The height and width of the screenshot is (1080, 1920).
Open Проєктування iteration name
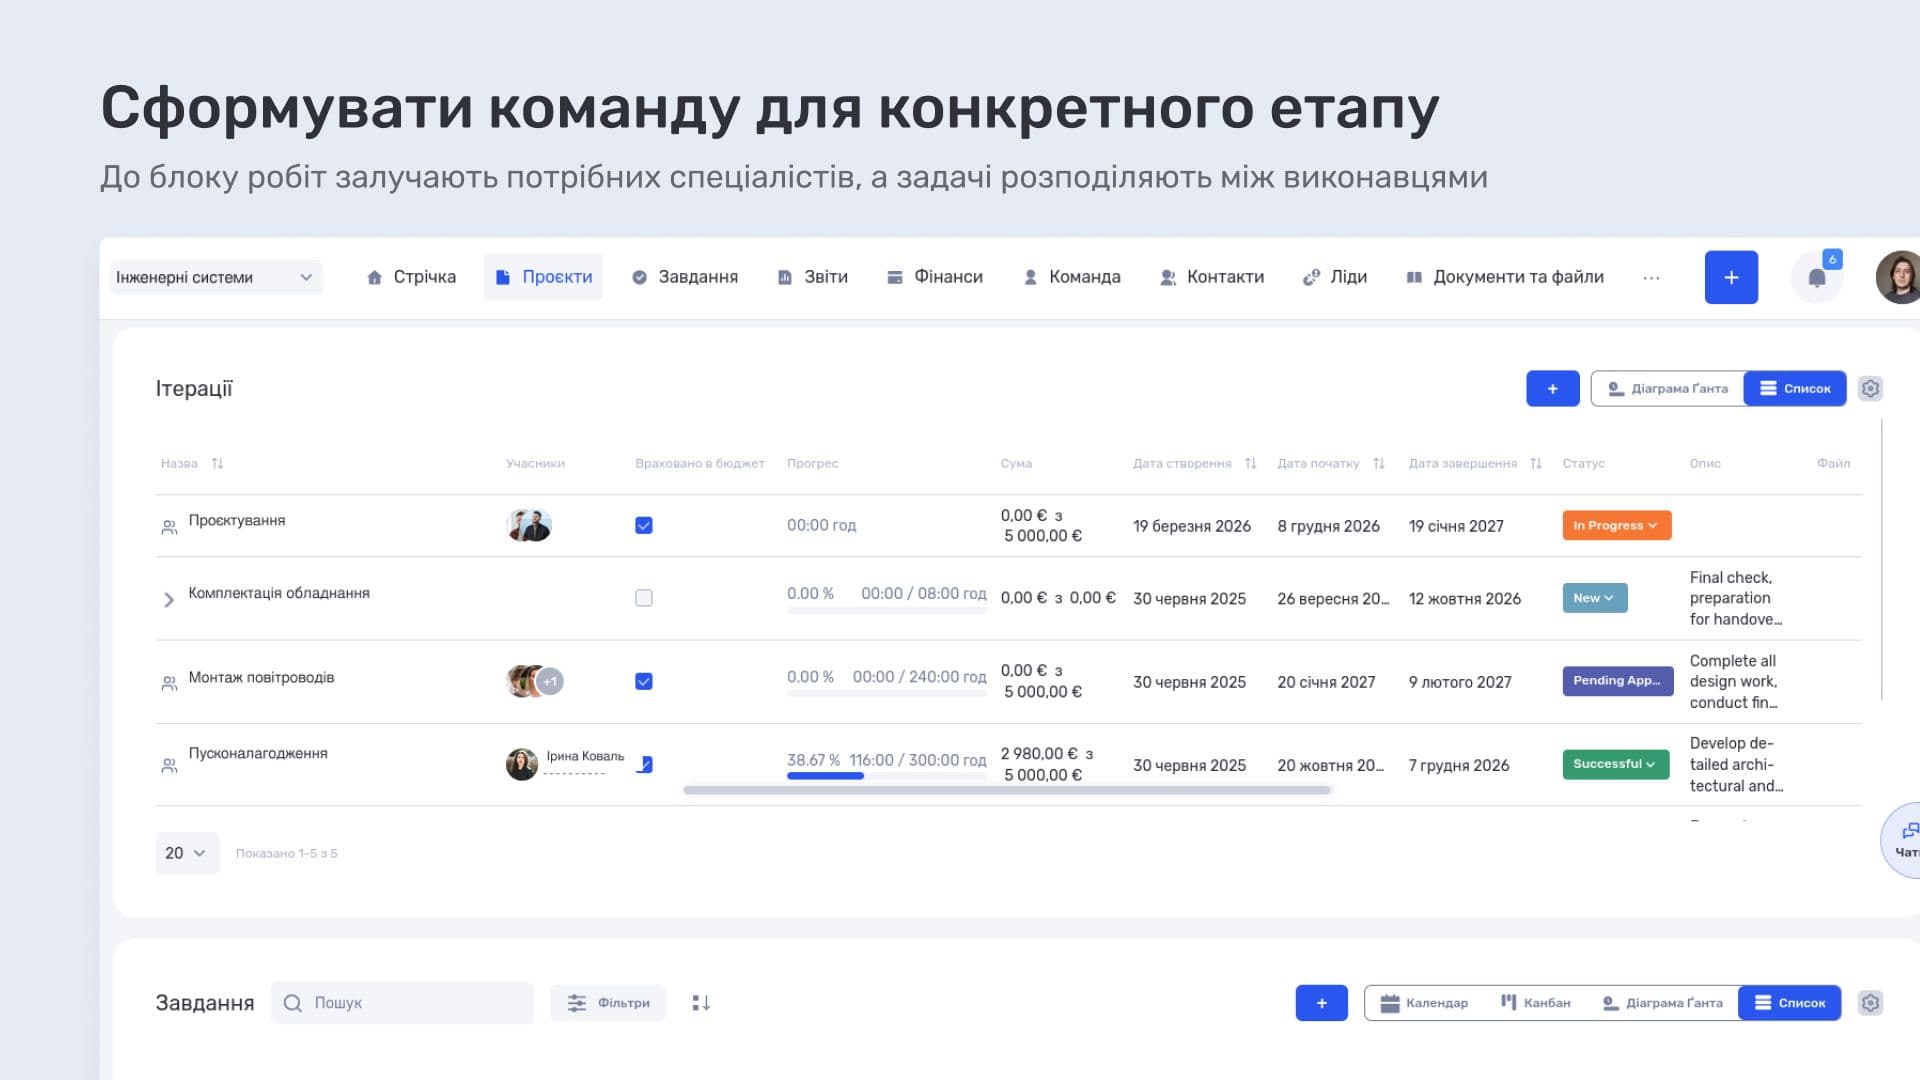point(237,521)
